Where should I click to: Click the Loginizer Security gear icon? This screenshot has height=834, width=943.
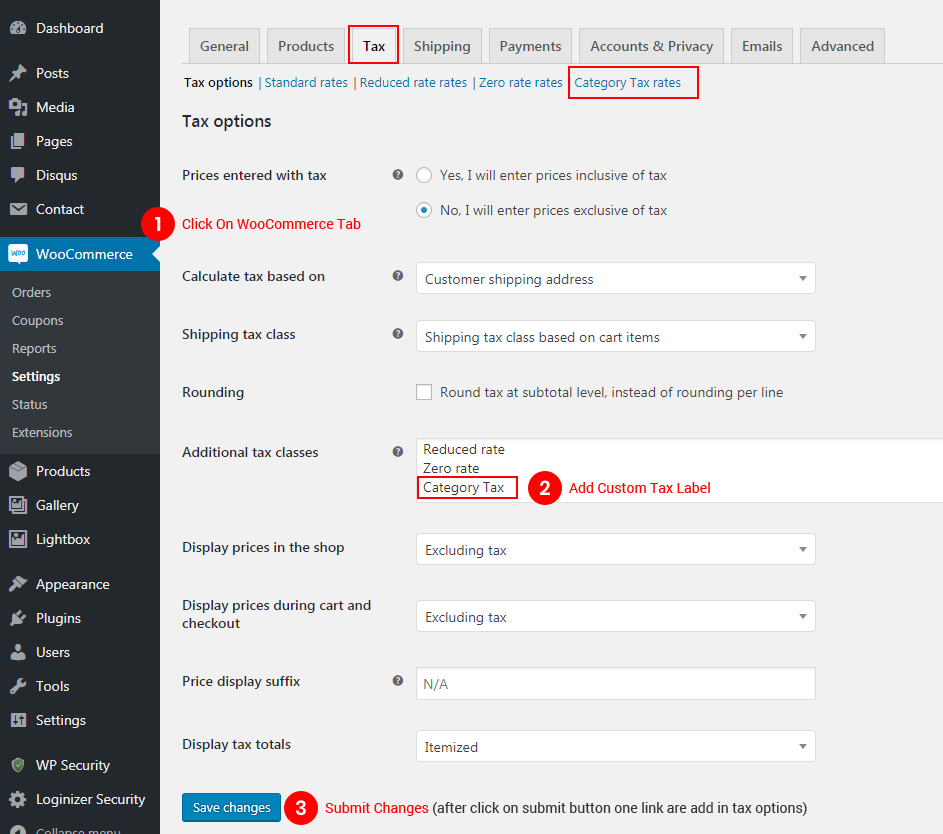click(18, 799)
